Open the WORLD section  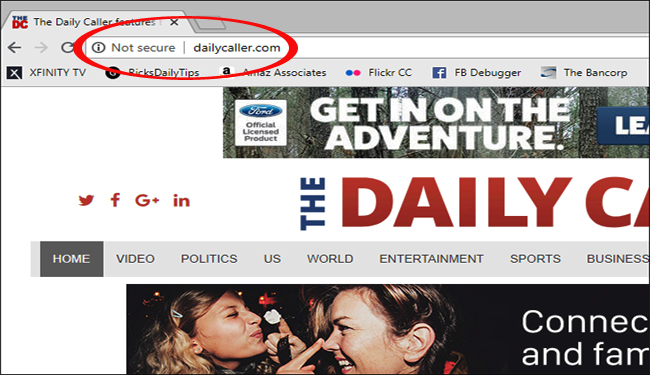click(x=330, y=259)
